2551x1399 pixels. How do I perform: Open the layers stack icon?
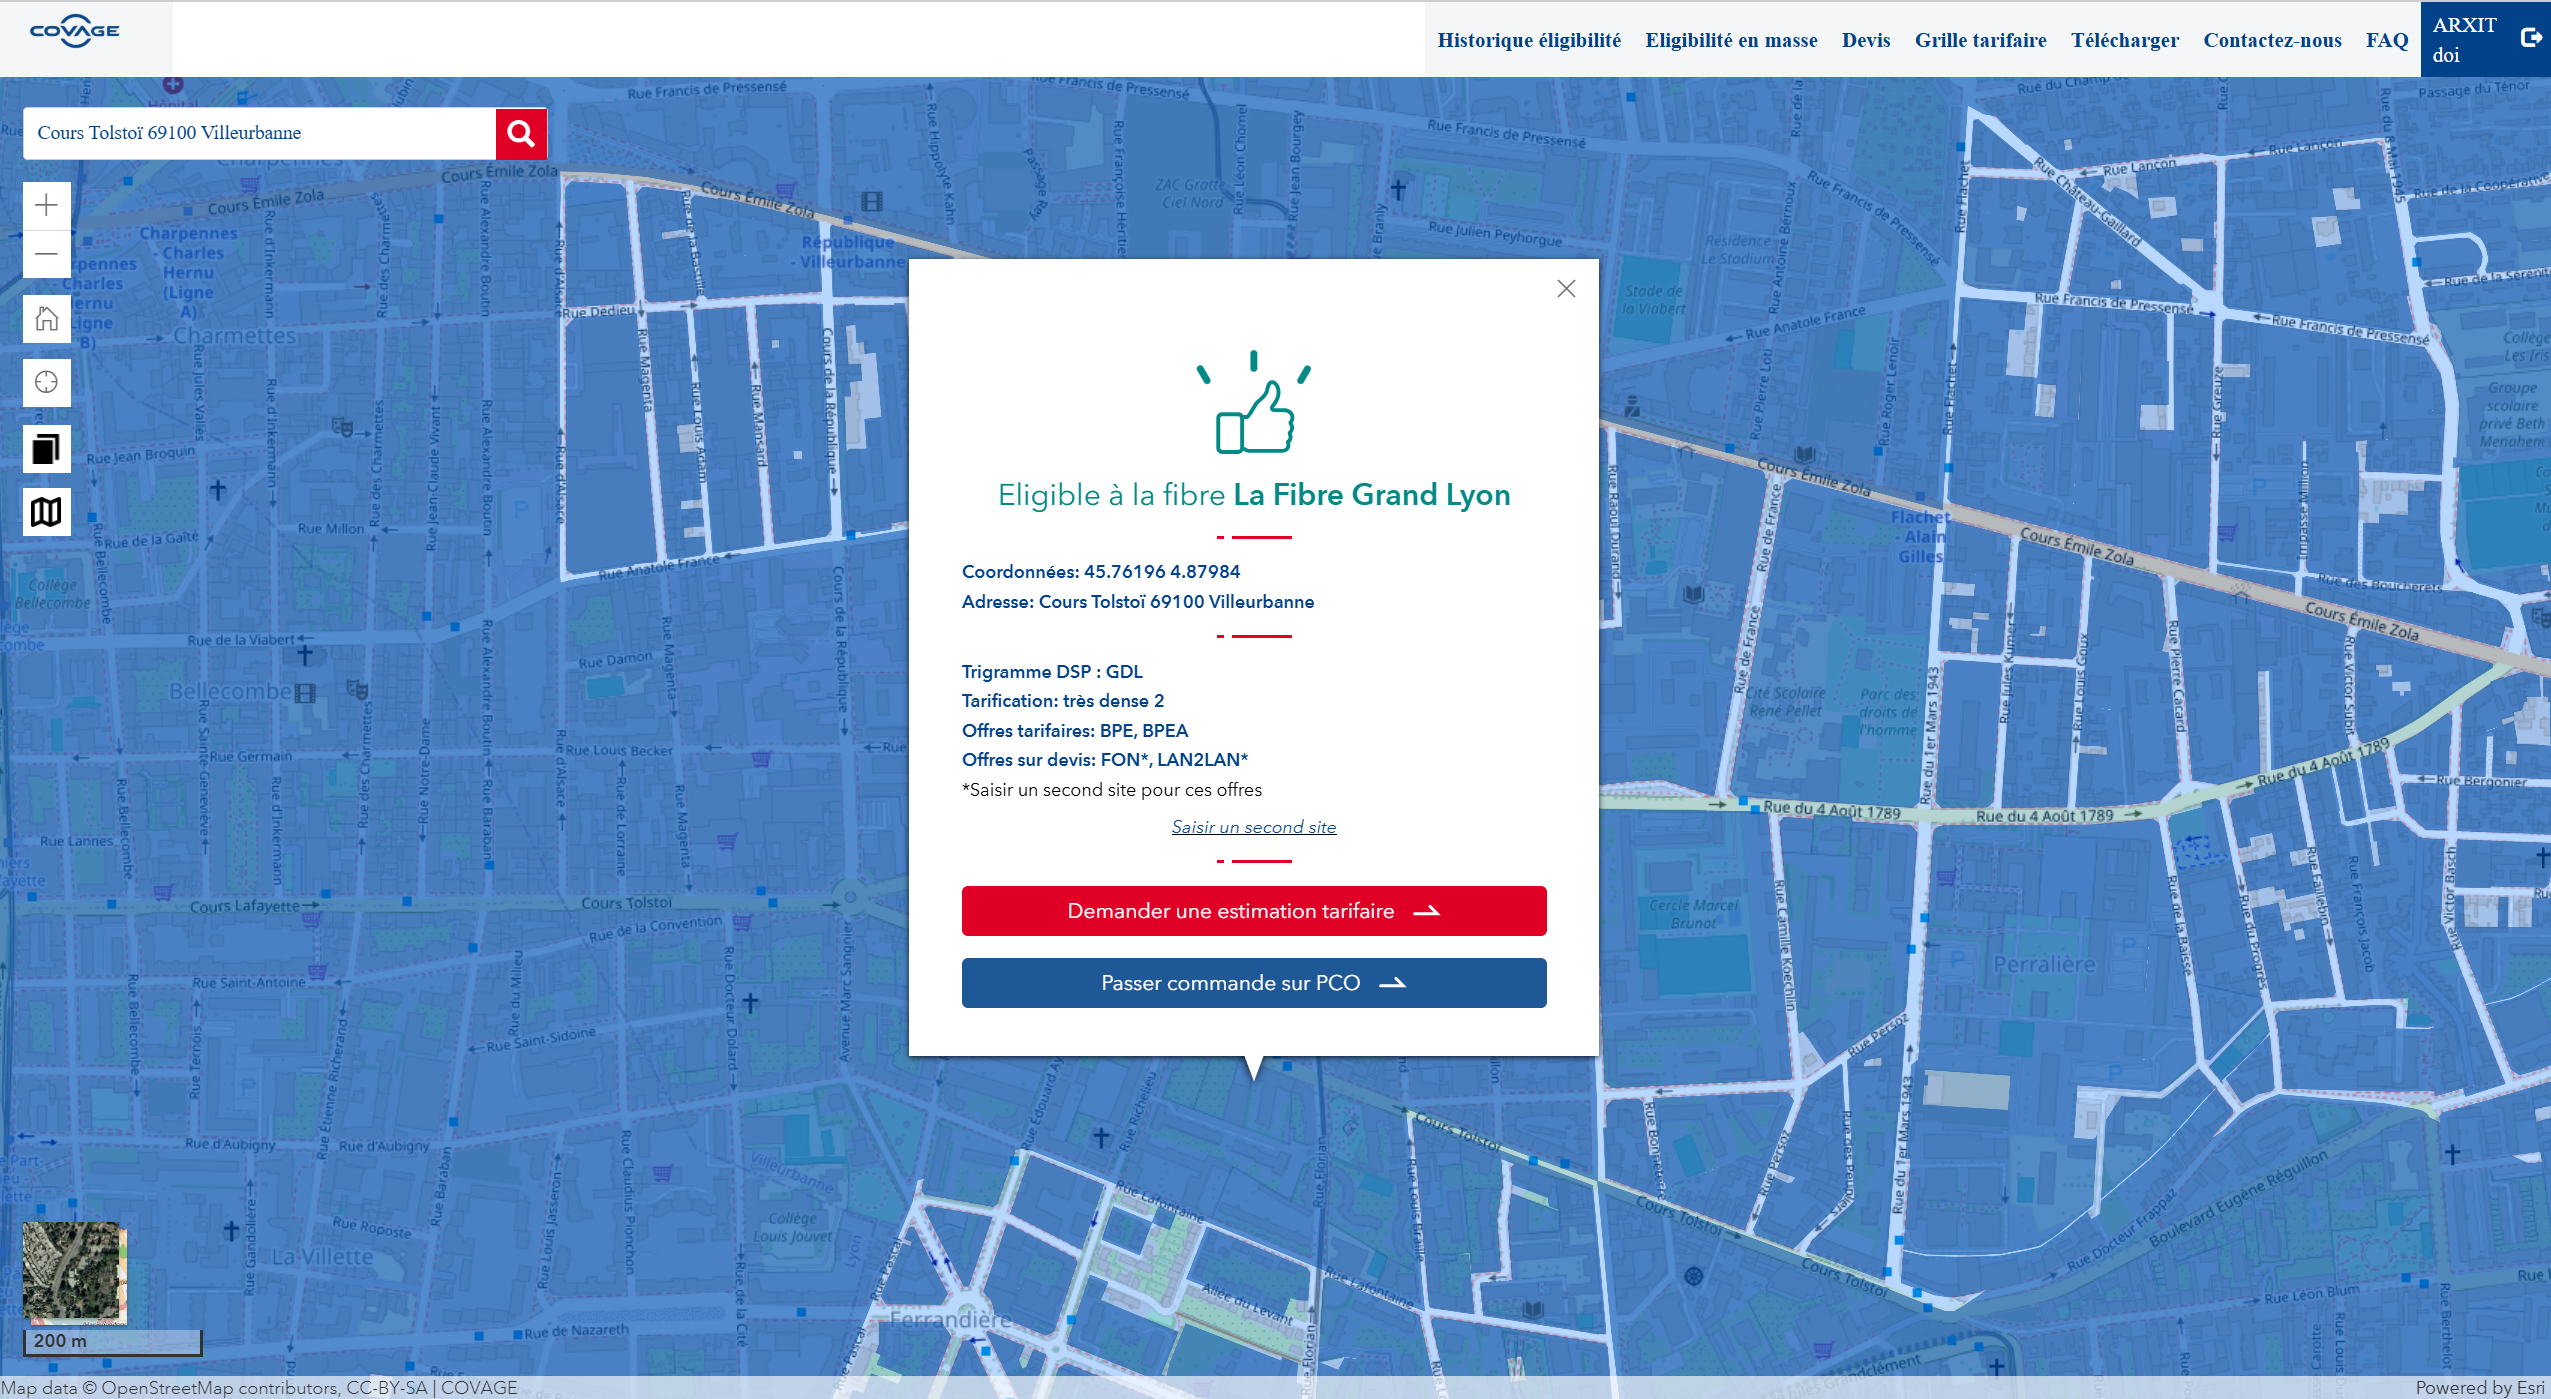(x=46, y=449)
